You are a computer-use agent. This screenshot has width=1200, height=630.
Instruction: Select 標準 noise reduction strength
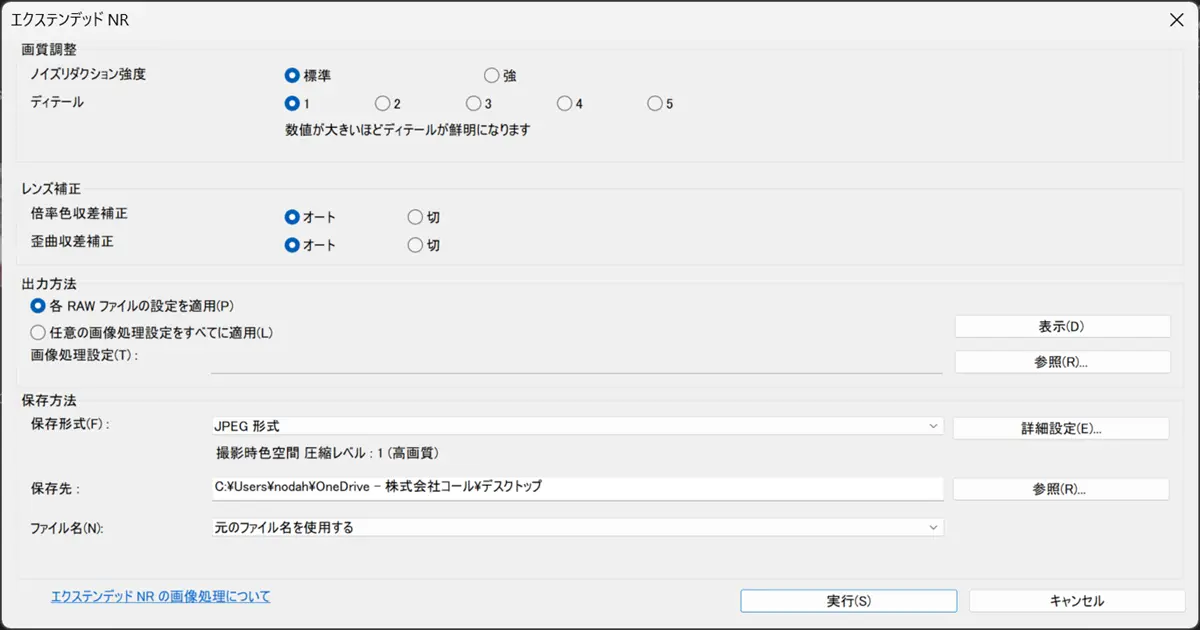click(x=292, y=75)
